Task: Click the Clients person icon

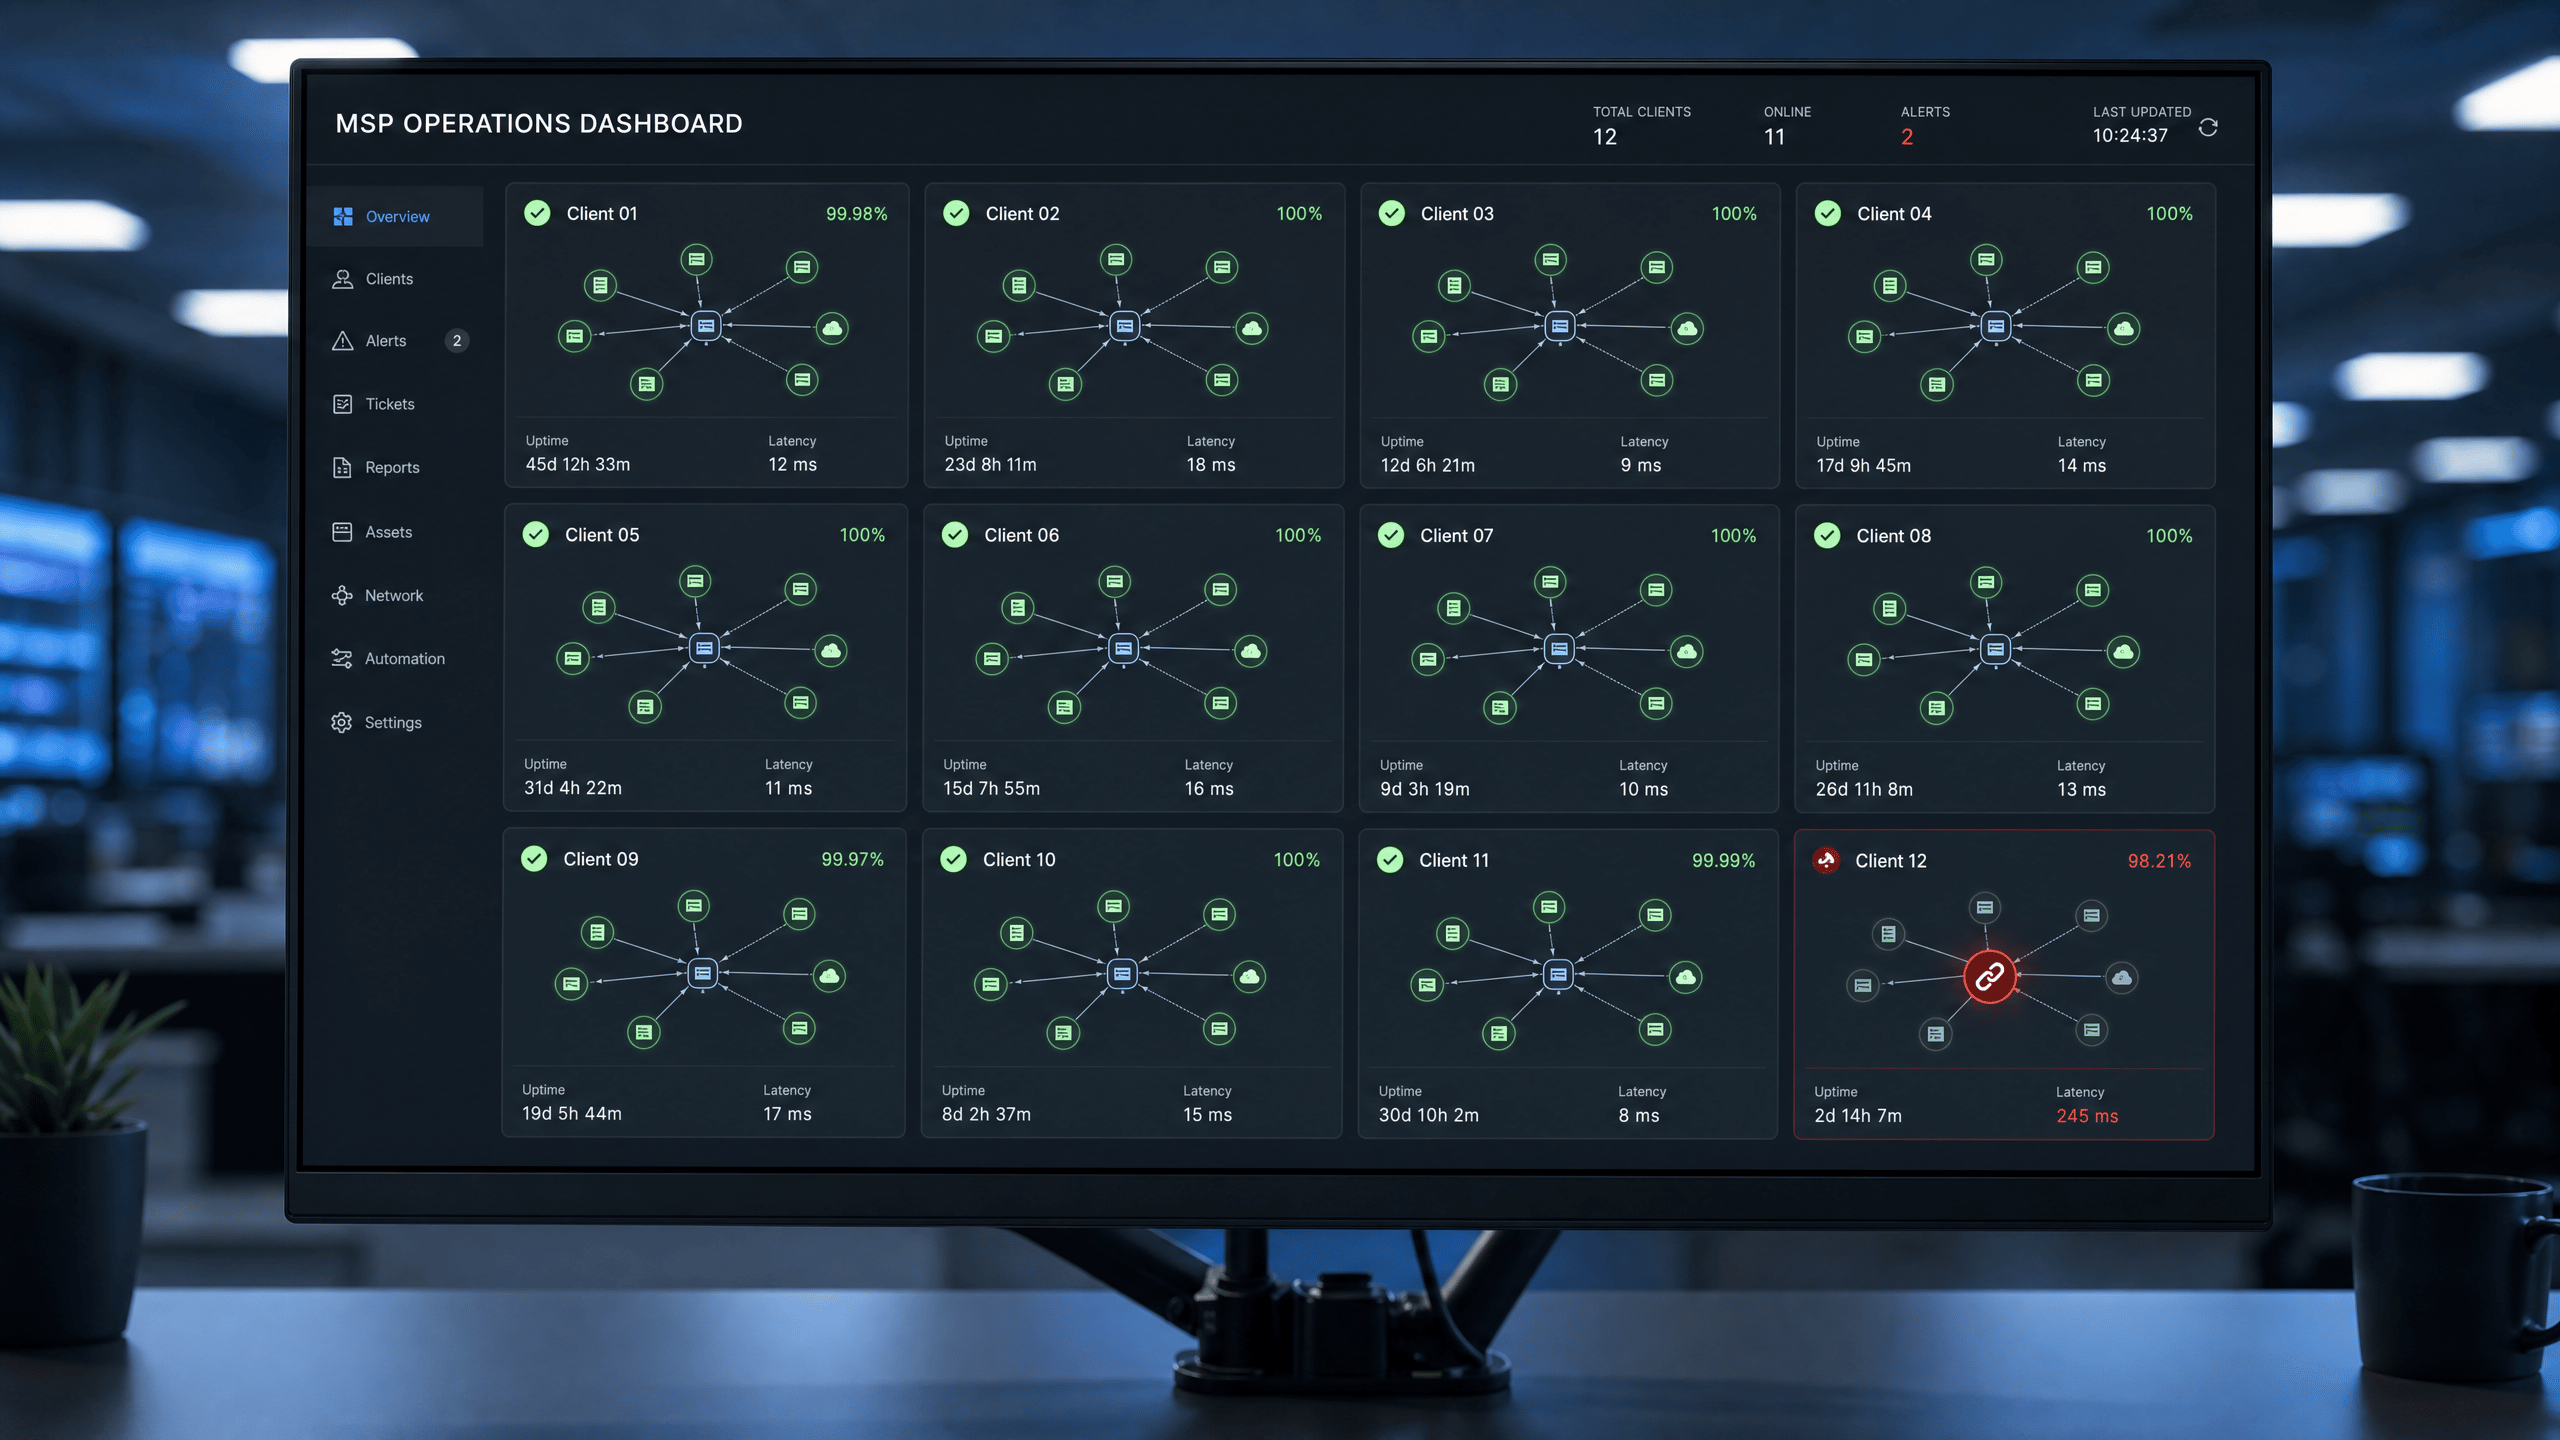Action: click(343, 279)
